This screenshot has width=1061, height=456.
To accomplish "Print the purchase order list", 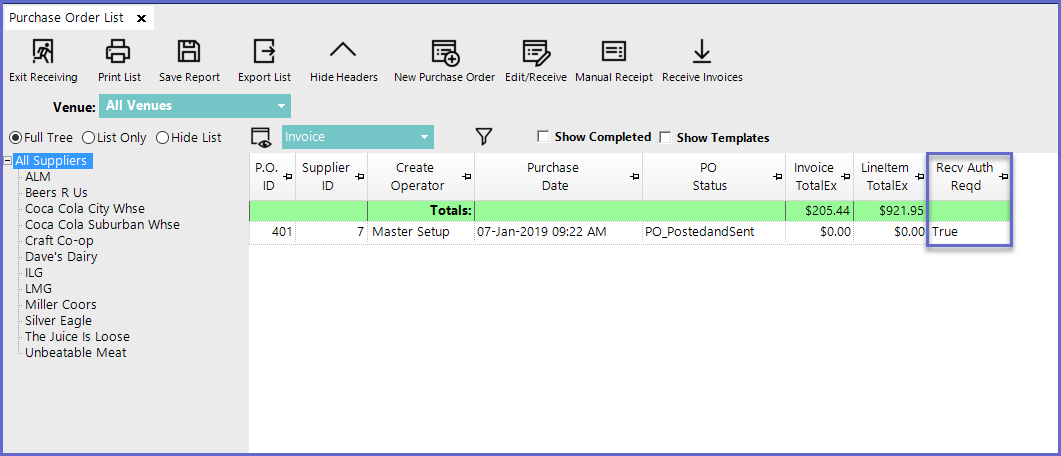I will tap(119, 52).
